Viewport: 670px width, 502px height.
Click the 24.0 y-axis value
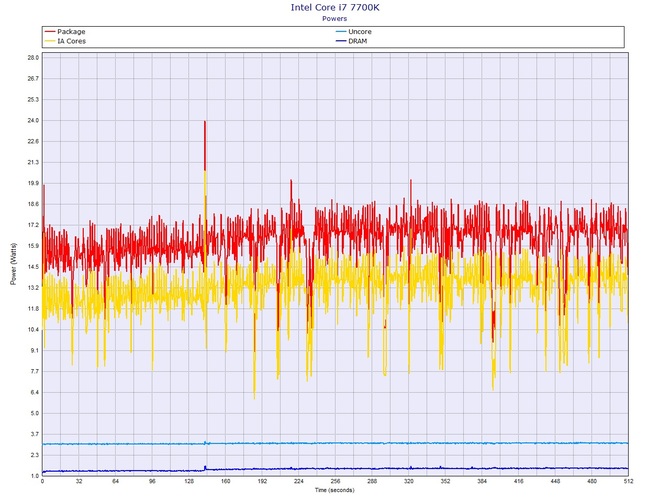[x=33, y=120]
